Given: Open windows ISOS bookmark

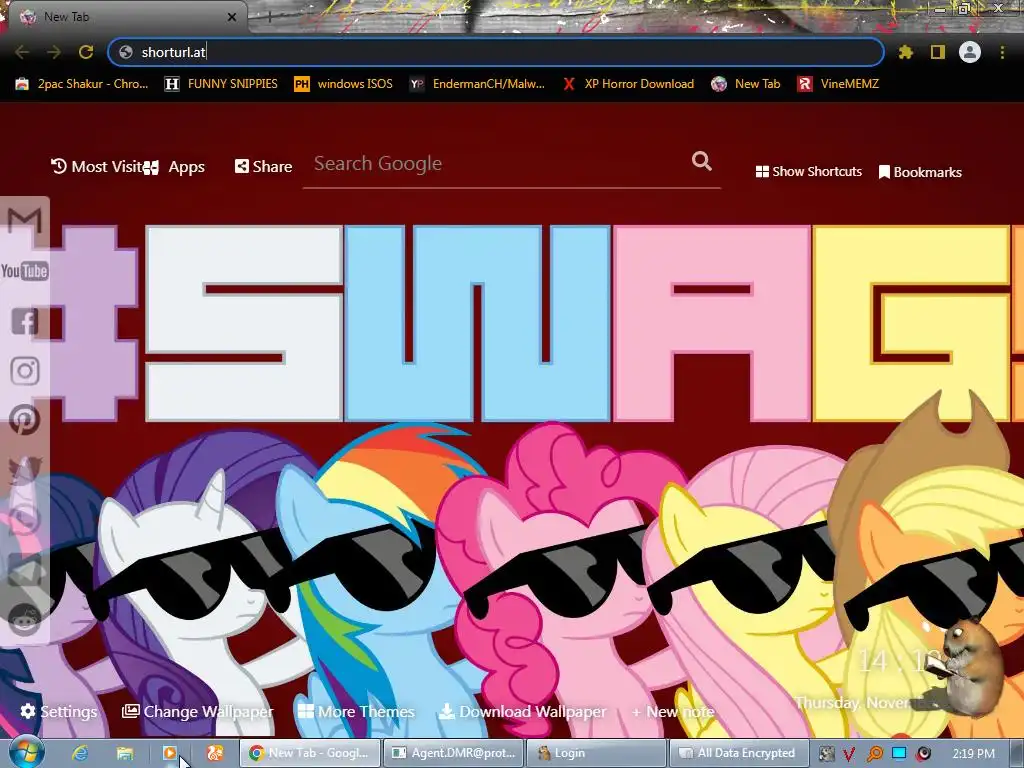Looking at the screenshot, I should click(344, 84).
